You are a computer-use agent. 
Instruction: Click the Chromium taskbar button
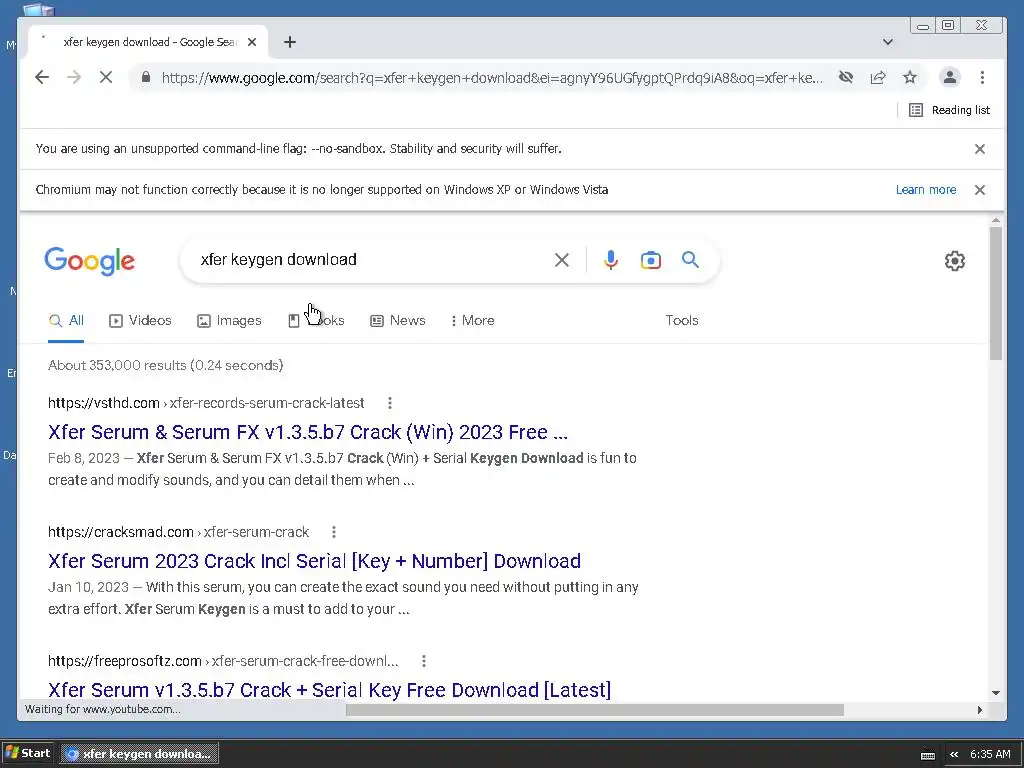pos(140,754)
